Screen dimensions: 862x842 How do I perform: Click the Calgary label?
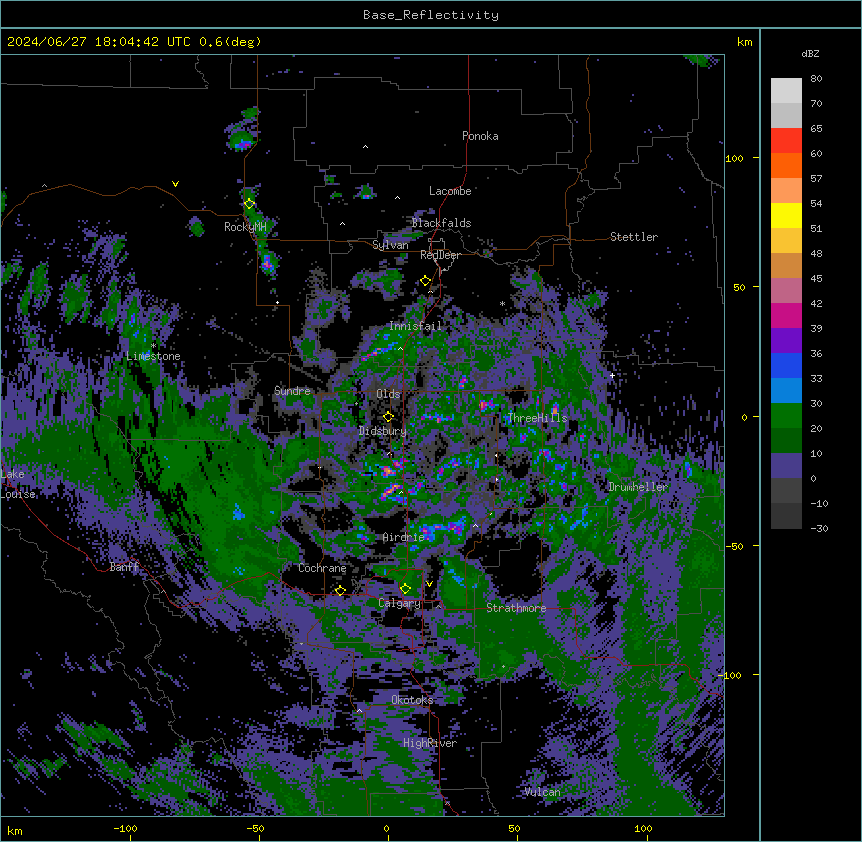[399, 603]
